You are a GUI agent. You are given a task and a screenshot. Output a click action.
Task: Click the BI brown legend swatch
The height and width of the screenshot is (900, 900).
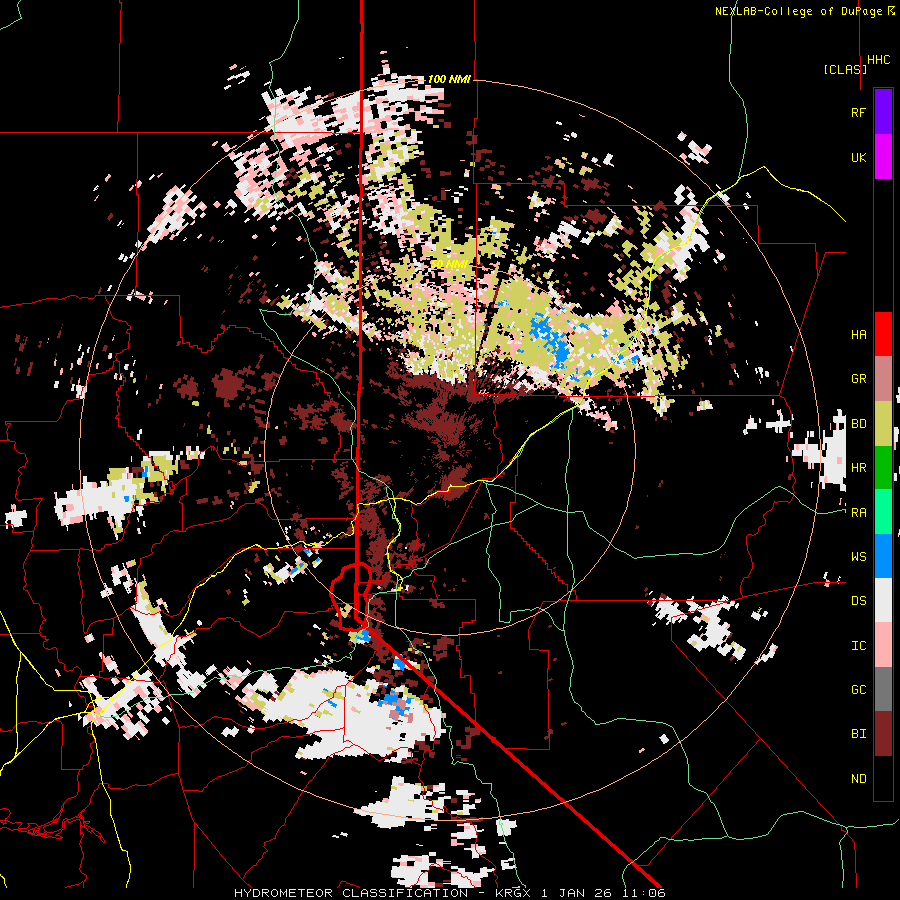(x=883, y=734)
